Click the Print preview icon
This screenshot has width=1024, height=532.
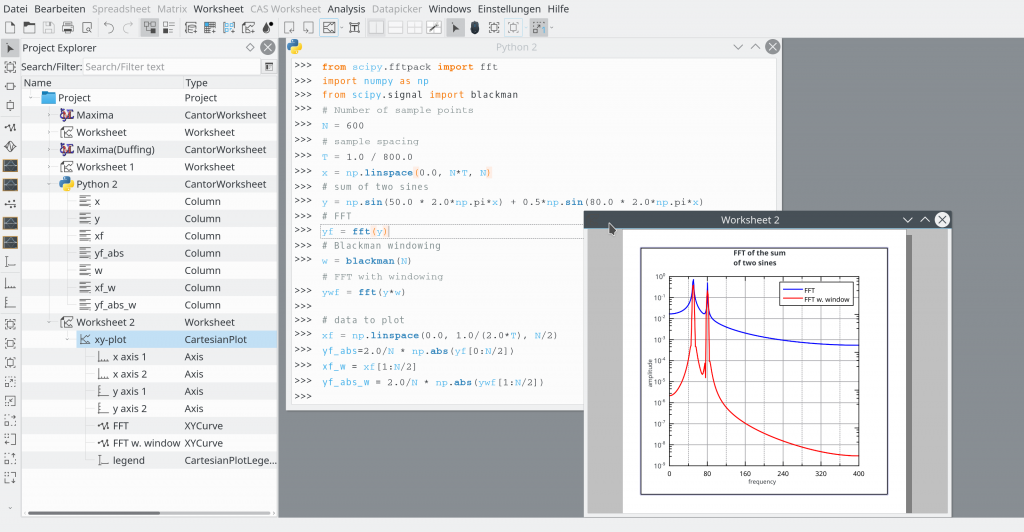(x=85, y=28)
